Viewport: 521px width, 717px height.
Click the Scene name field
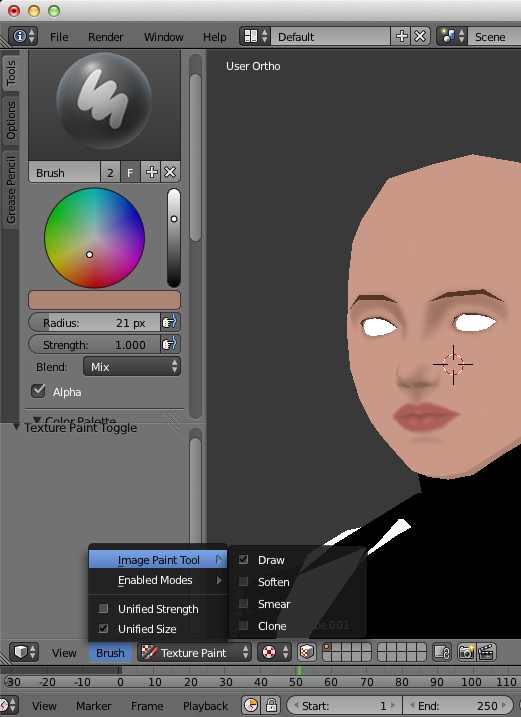click(x=494, y=36)
